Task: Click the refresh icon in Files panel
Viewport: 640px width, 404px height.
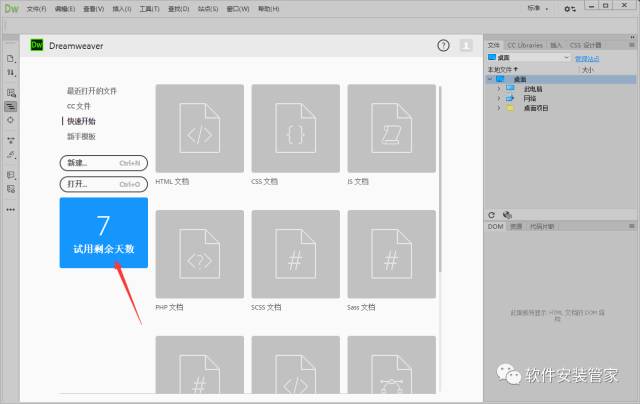Action: (492, 215)
